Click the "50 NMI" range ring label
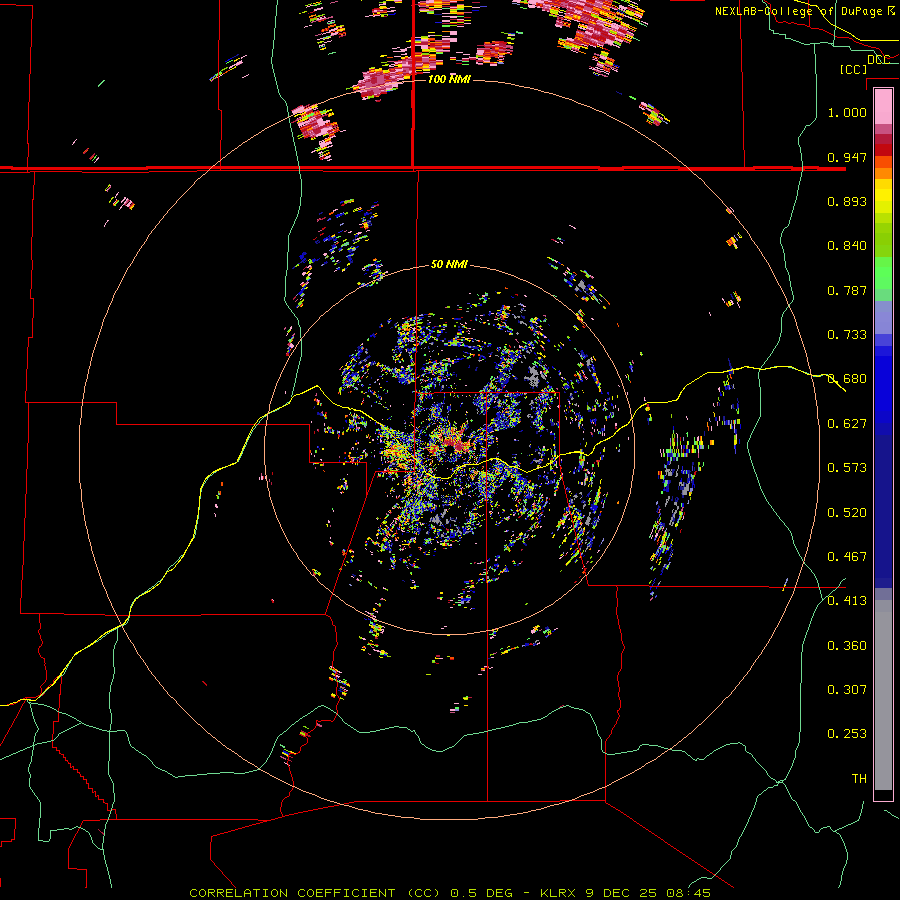The width and height of the screenshot is (900, 900). 449,265
